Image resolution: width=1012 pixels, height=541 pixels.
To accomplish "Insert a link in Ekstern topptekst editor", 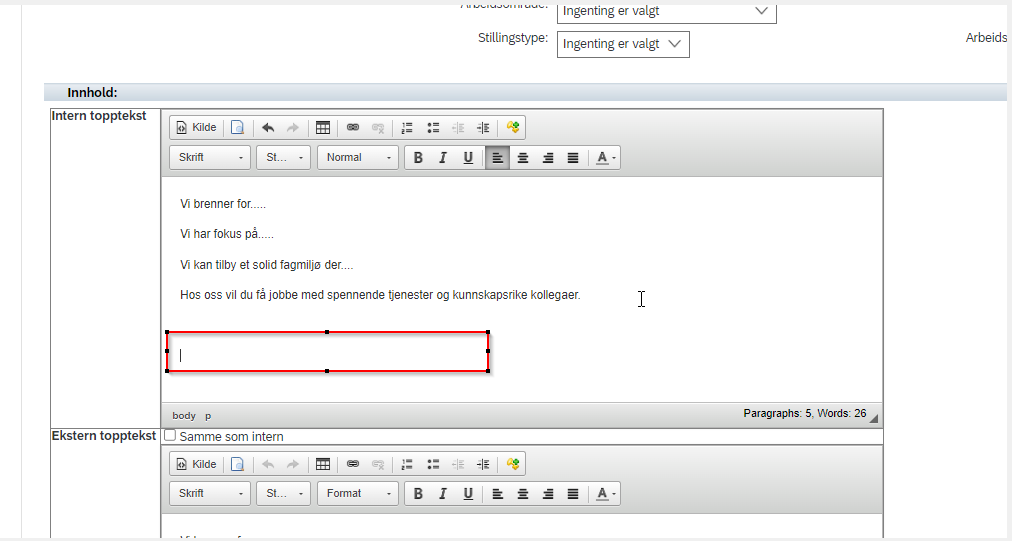I will click(352, 464).
